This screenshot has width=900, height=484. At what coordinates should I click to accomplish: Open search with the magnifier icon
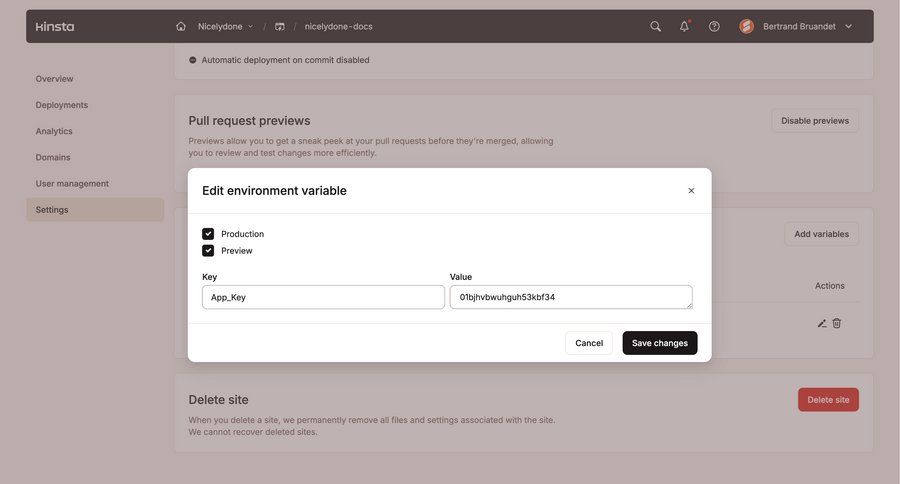click(655, 26)
